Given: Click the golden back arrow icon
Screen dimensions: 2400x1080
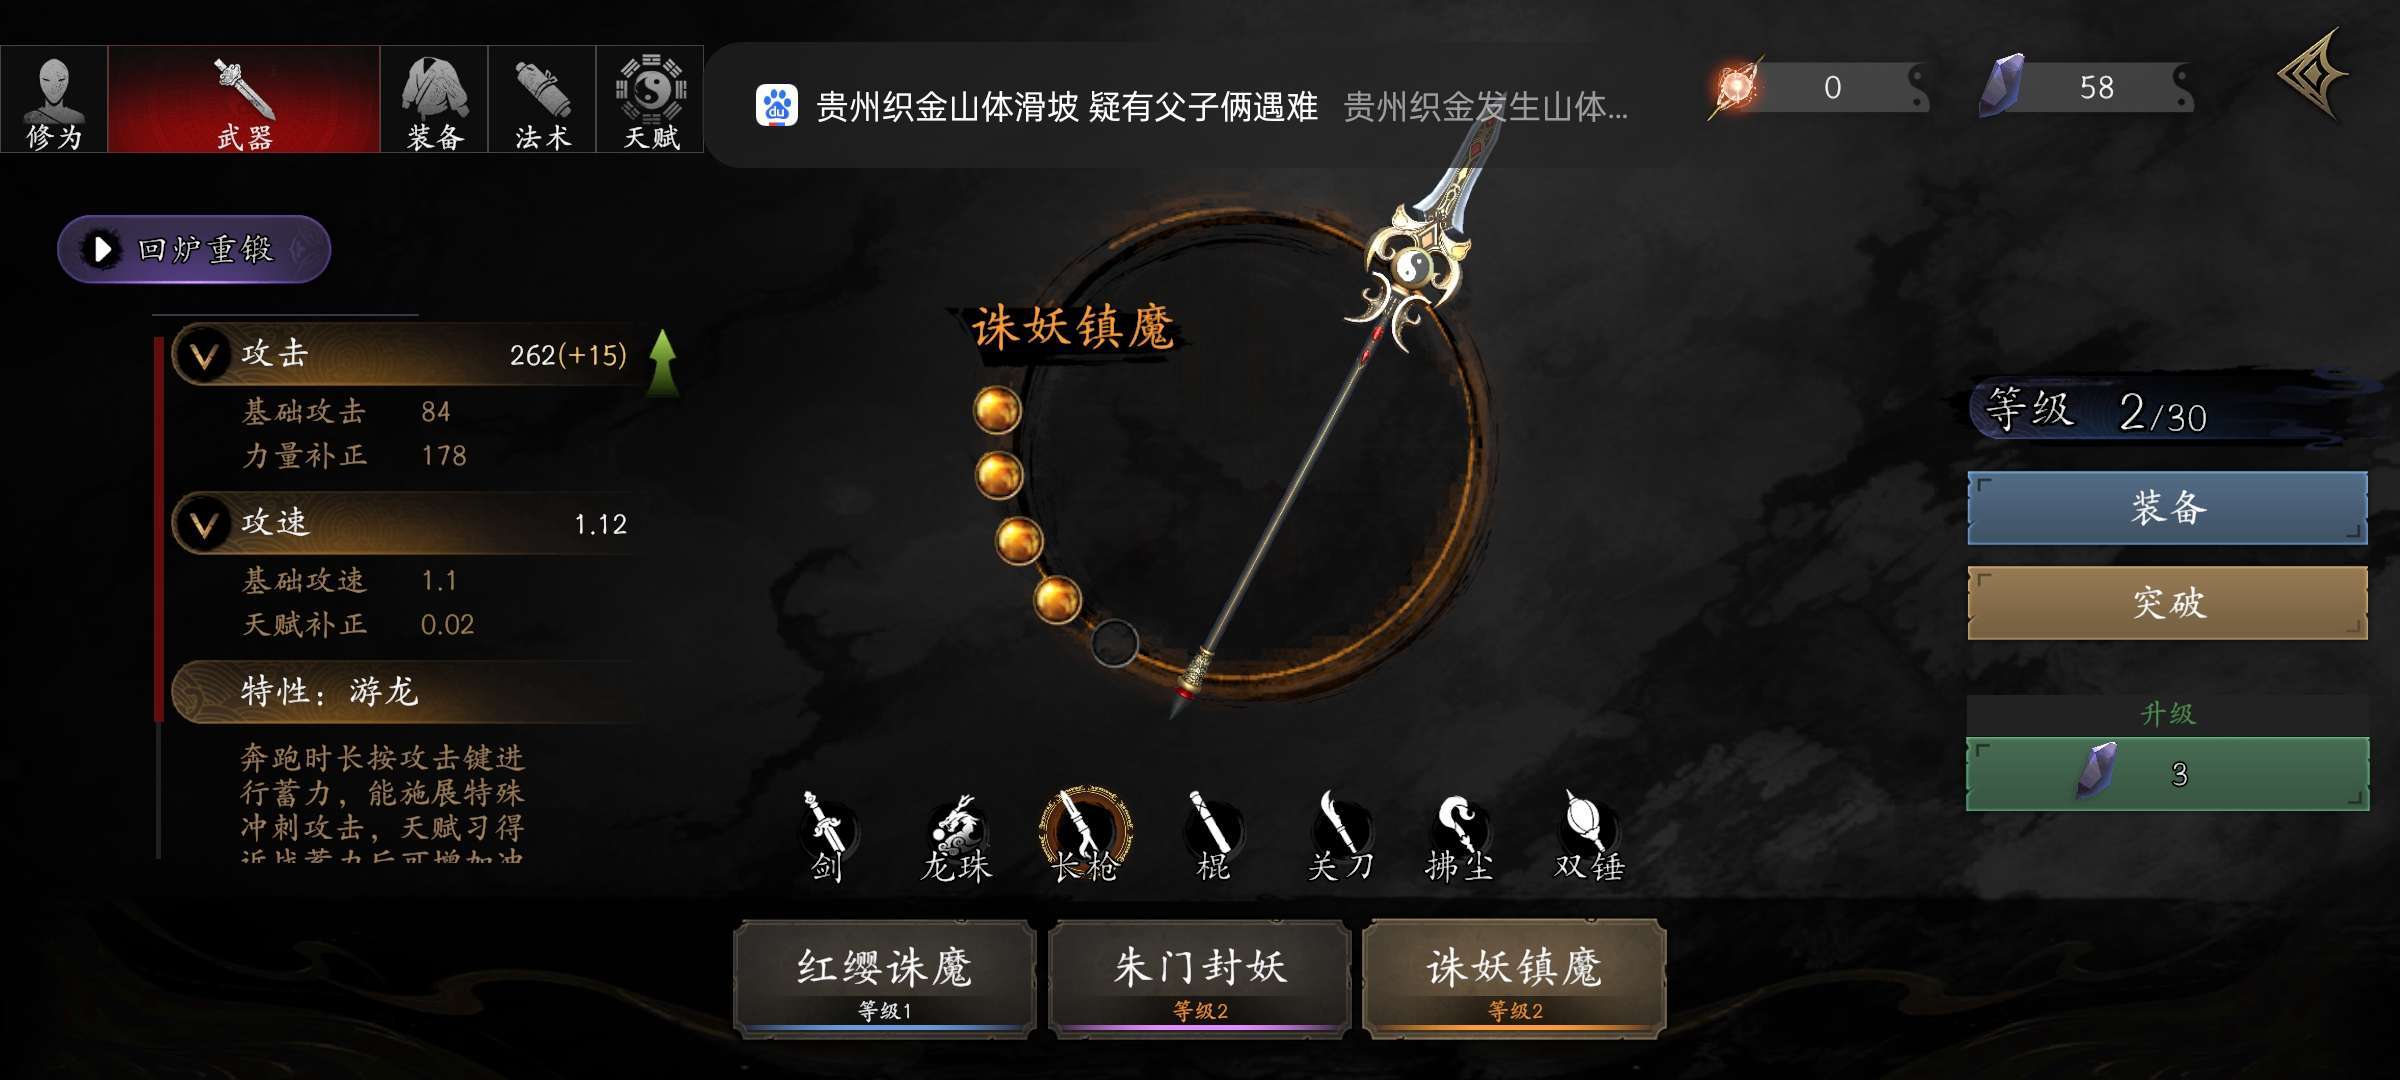Looking at the screenshot, I should pyautogui.click(x=2313, y=76).
